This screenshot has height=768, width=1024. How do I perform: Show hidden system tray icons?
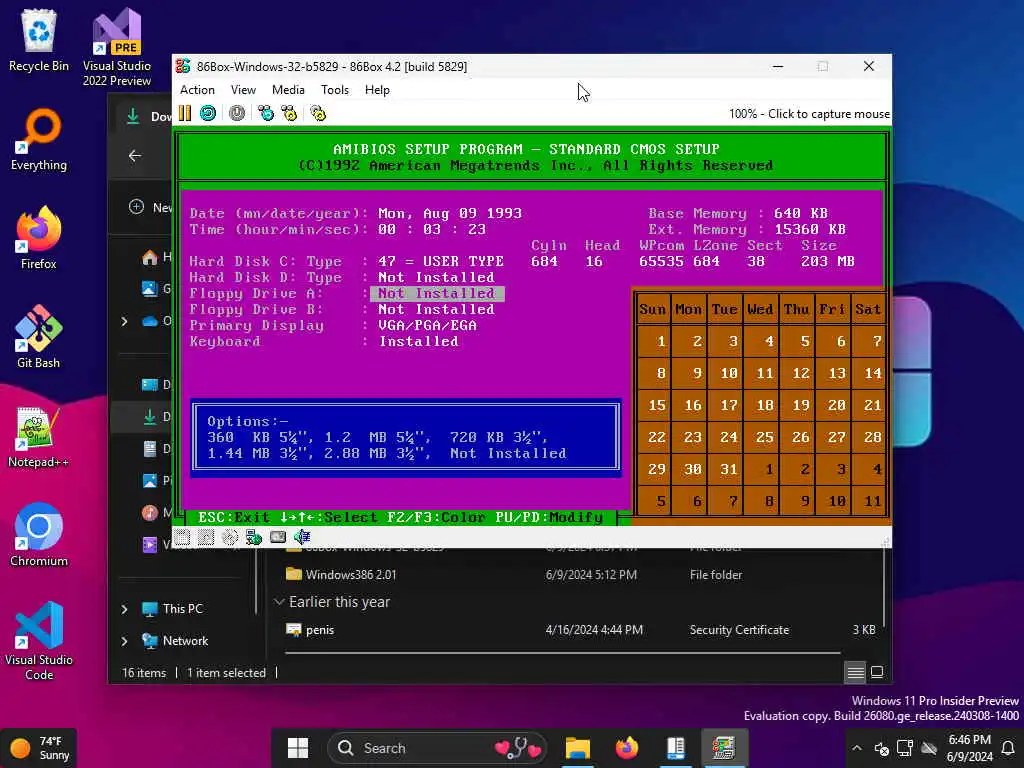857,748
